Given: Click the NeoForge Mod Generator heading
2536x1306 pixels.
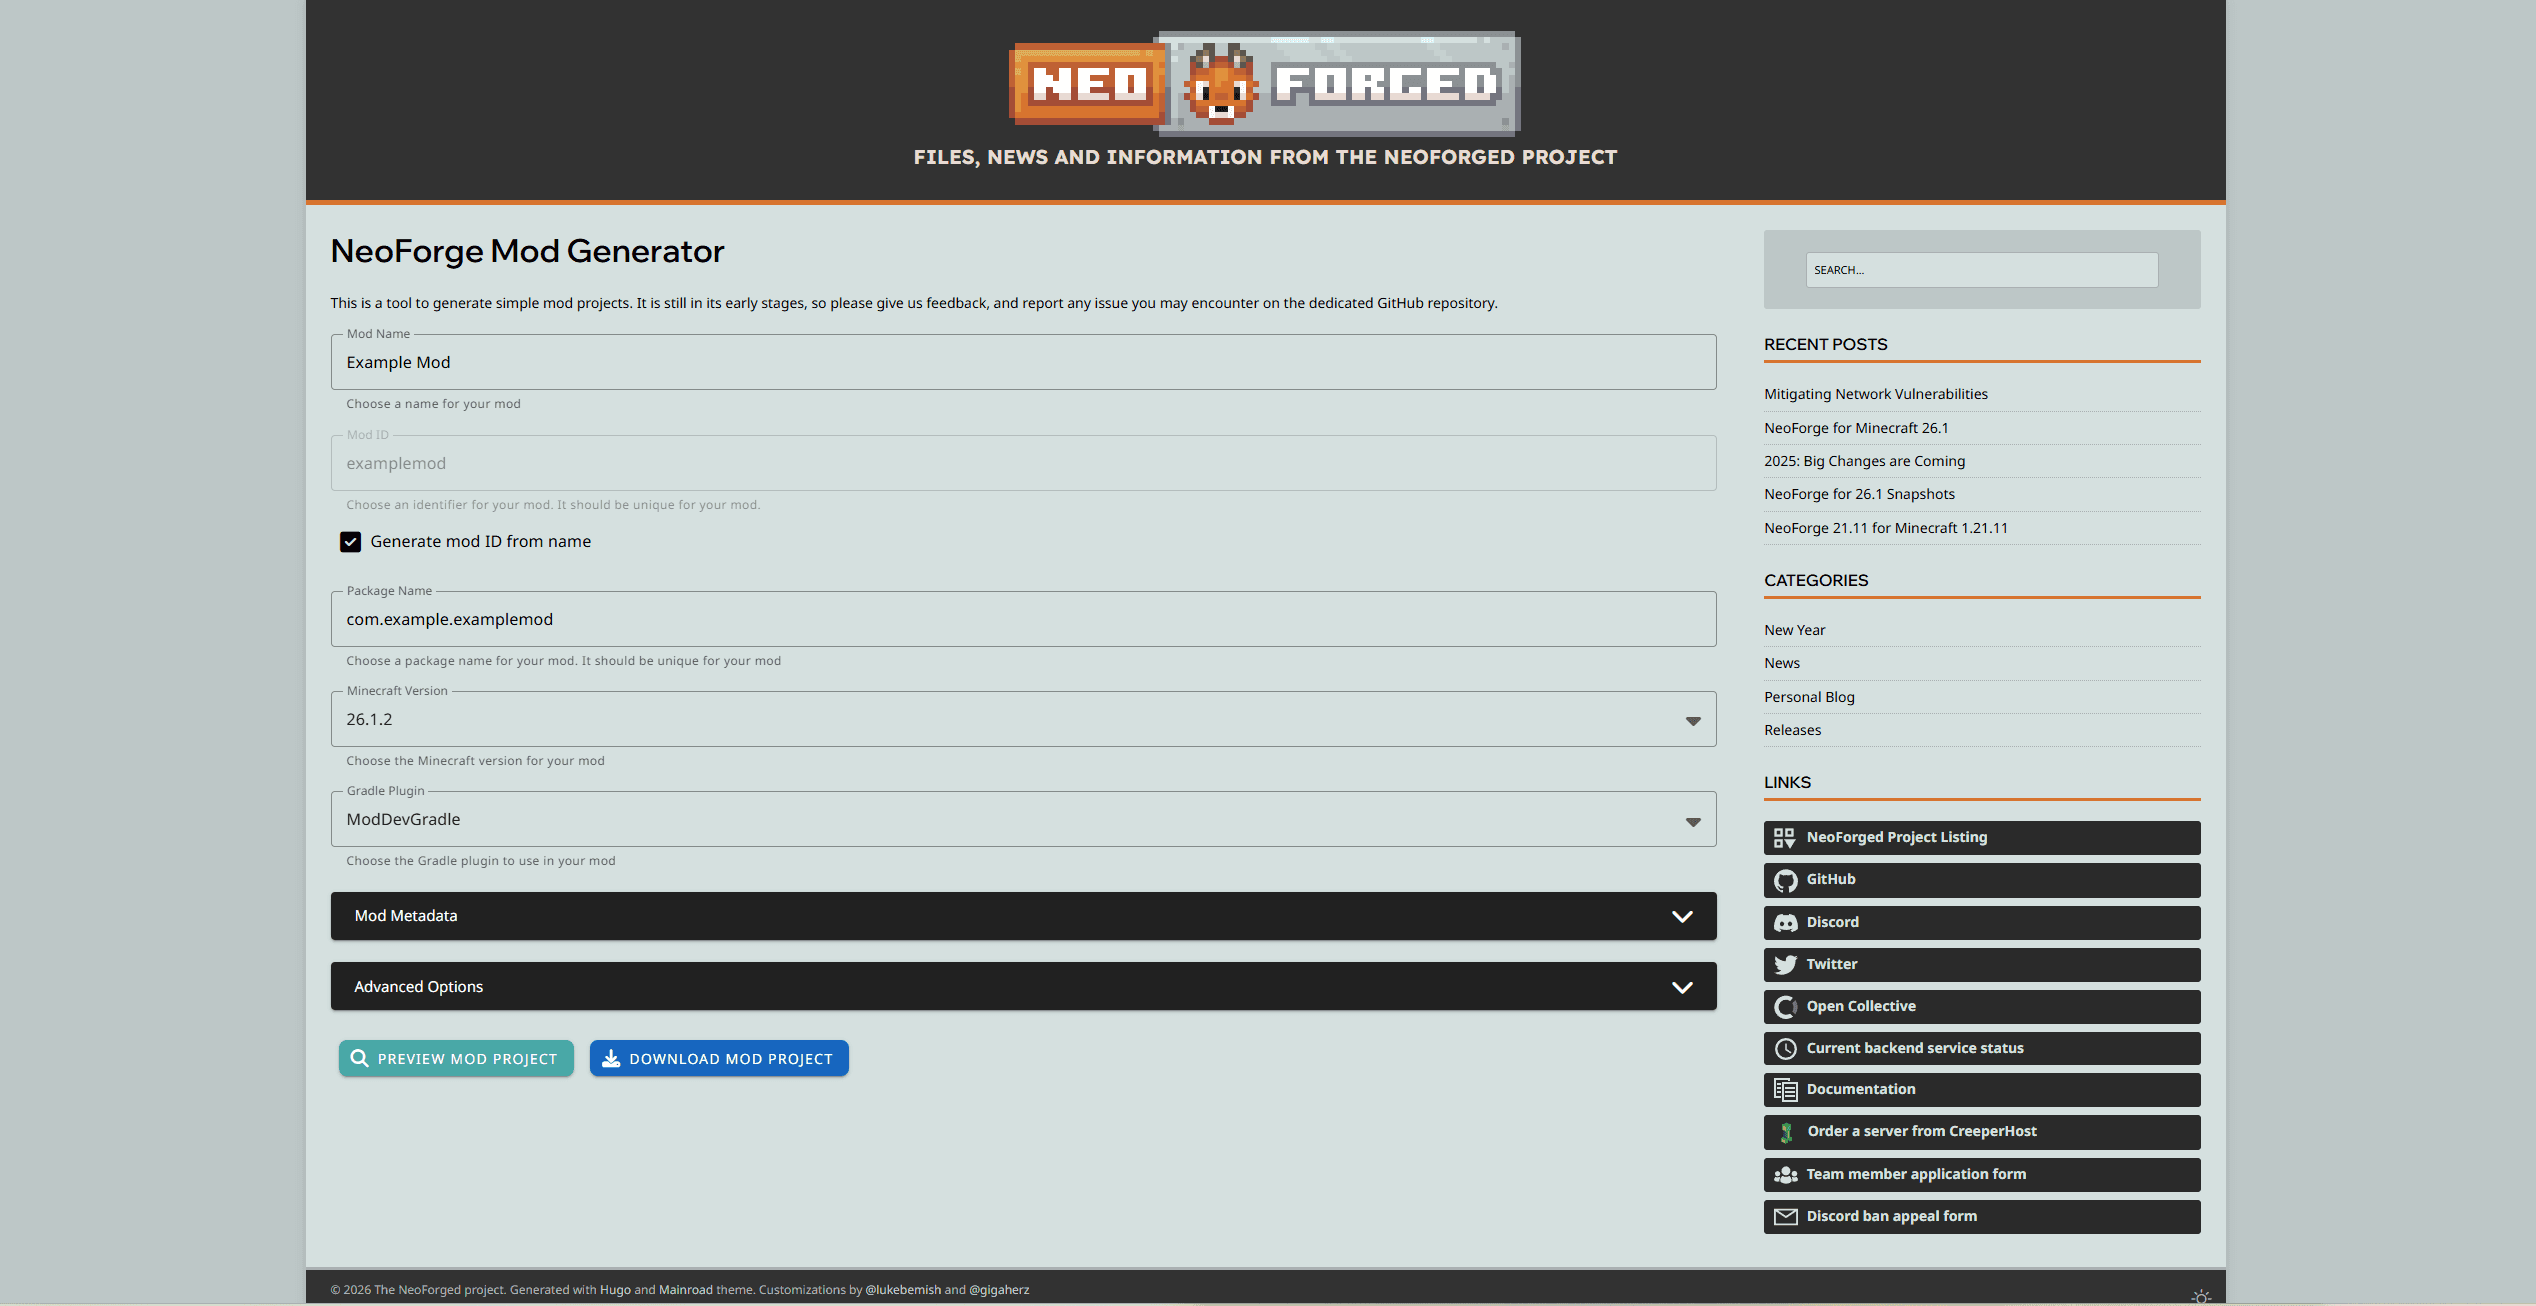Looking at the screenshot, I should pyautogui.click(x=527, y=251).
